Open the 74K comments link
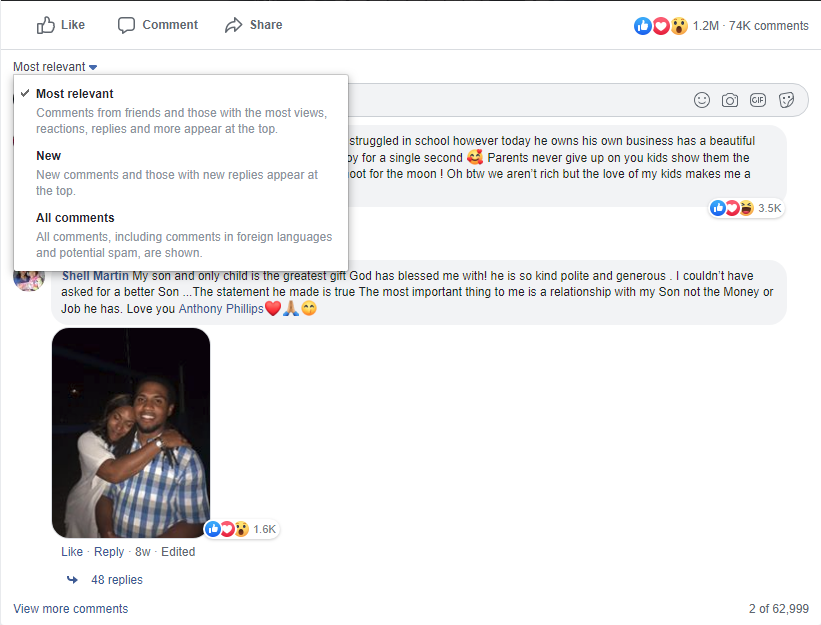This screenshot has width=821, height=625. pyautogui.click(x=769, y=26)
